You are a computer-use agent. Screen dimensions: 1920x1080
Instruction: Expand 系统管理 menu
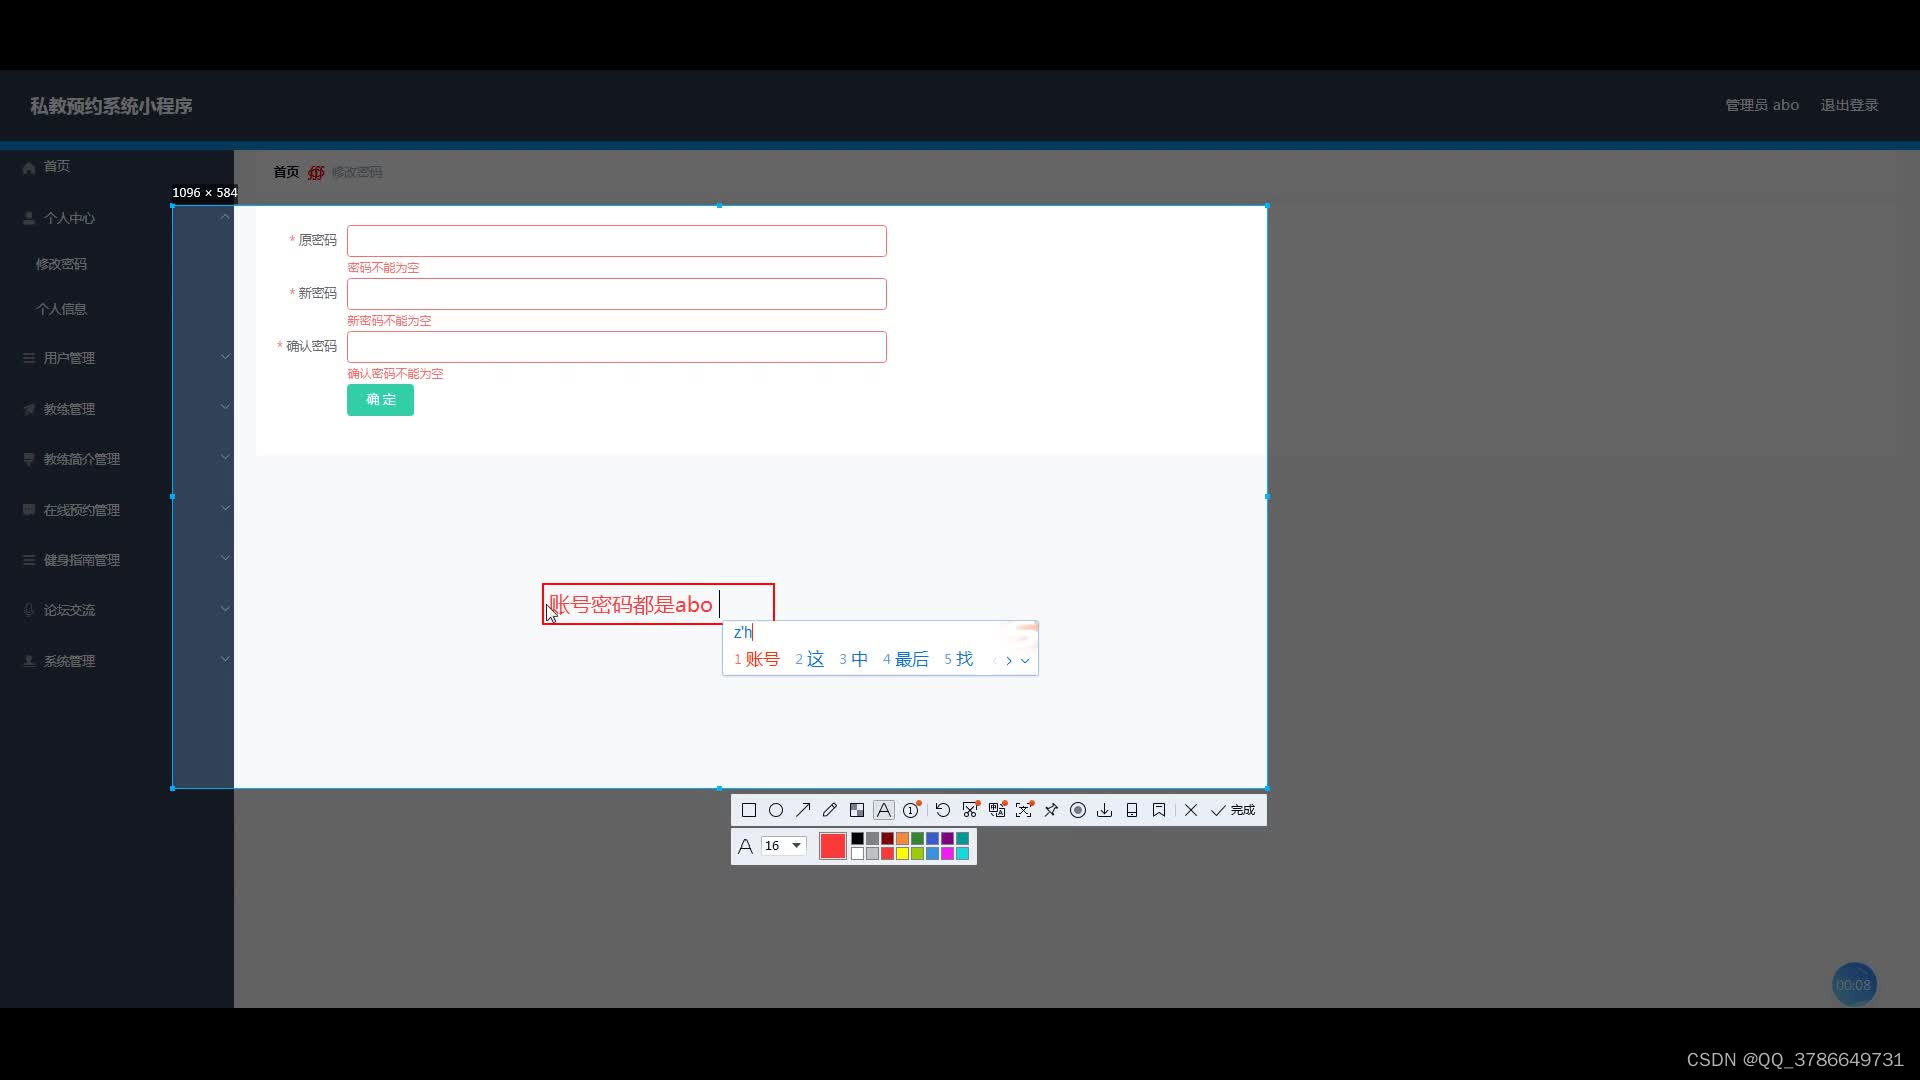point(117,661)
